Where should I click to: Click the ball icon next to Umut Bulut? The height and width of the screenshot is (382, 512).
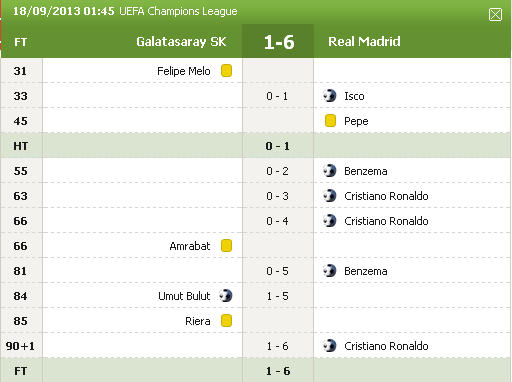[226, 296]
